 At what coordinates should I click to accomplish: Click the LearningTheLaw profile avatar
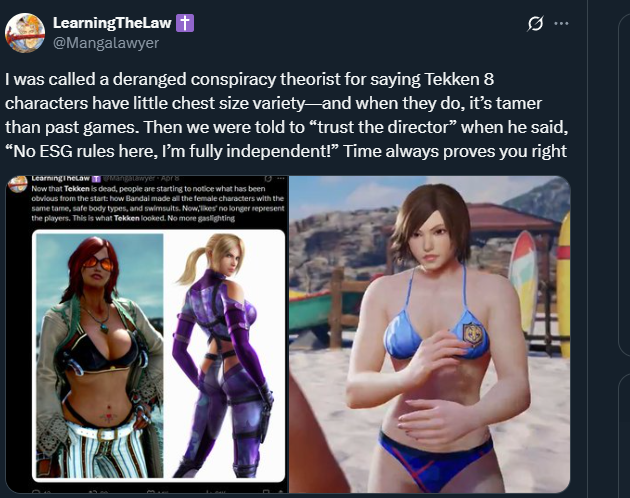click(x=25, y=33)
